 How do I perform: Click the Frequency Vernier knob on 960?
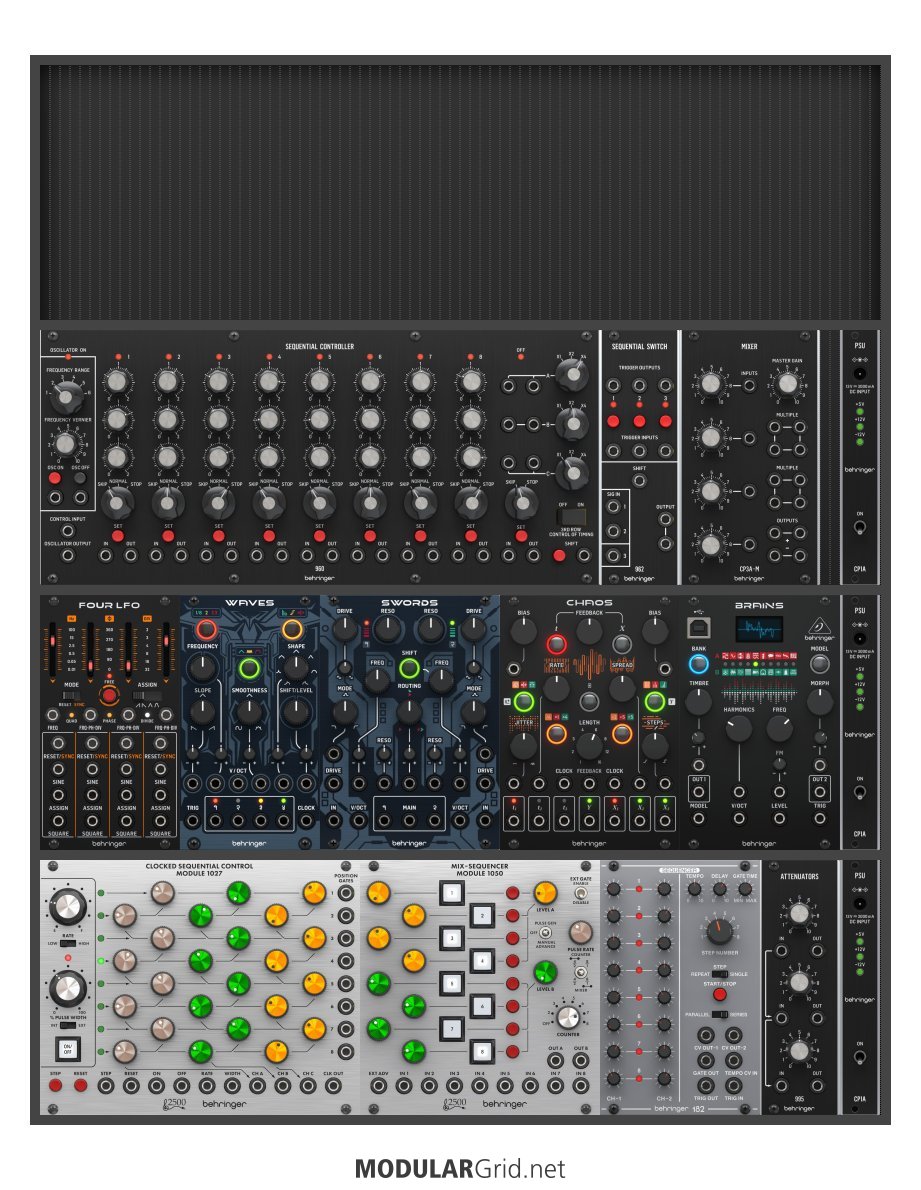65,444
